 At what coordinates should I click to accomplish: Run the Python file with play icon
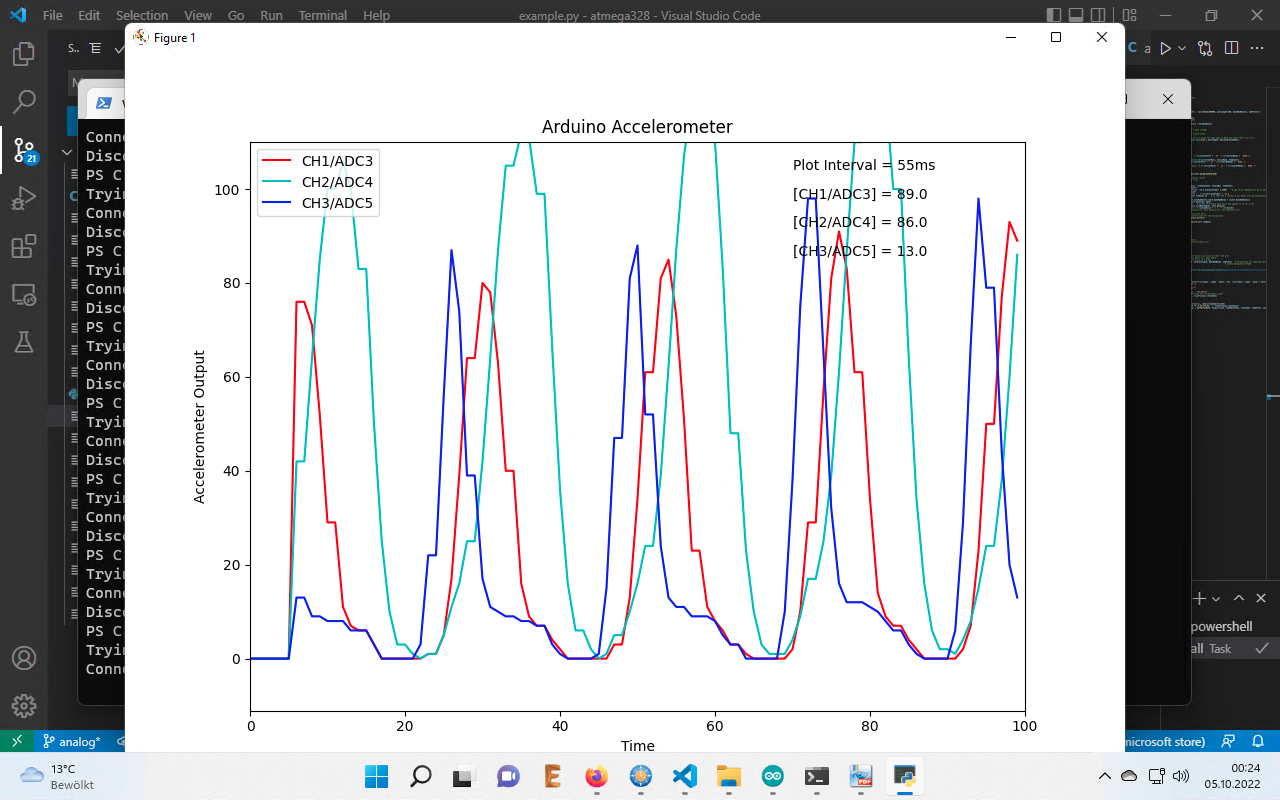pyautogui.click(x=1165, y=48)
